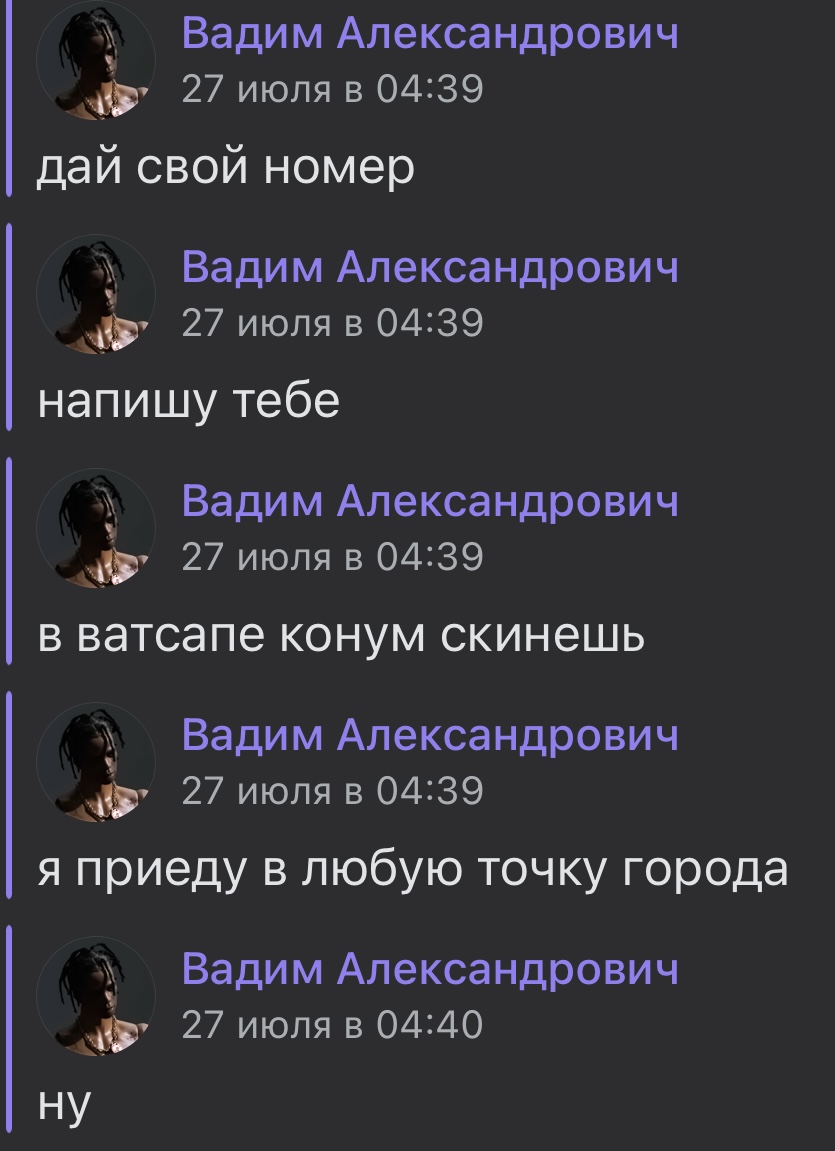
Task: Open avatar above the "ну" message
Action: (x=96, y=997)
